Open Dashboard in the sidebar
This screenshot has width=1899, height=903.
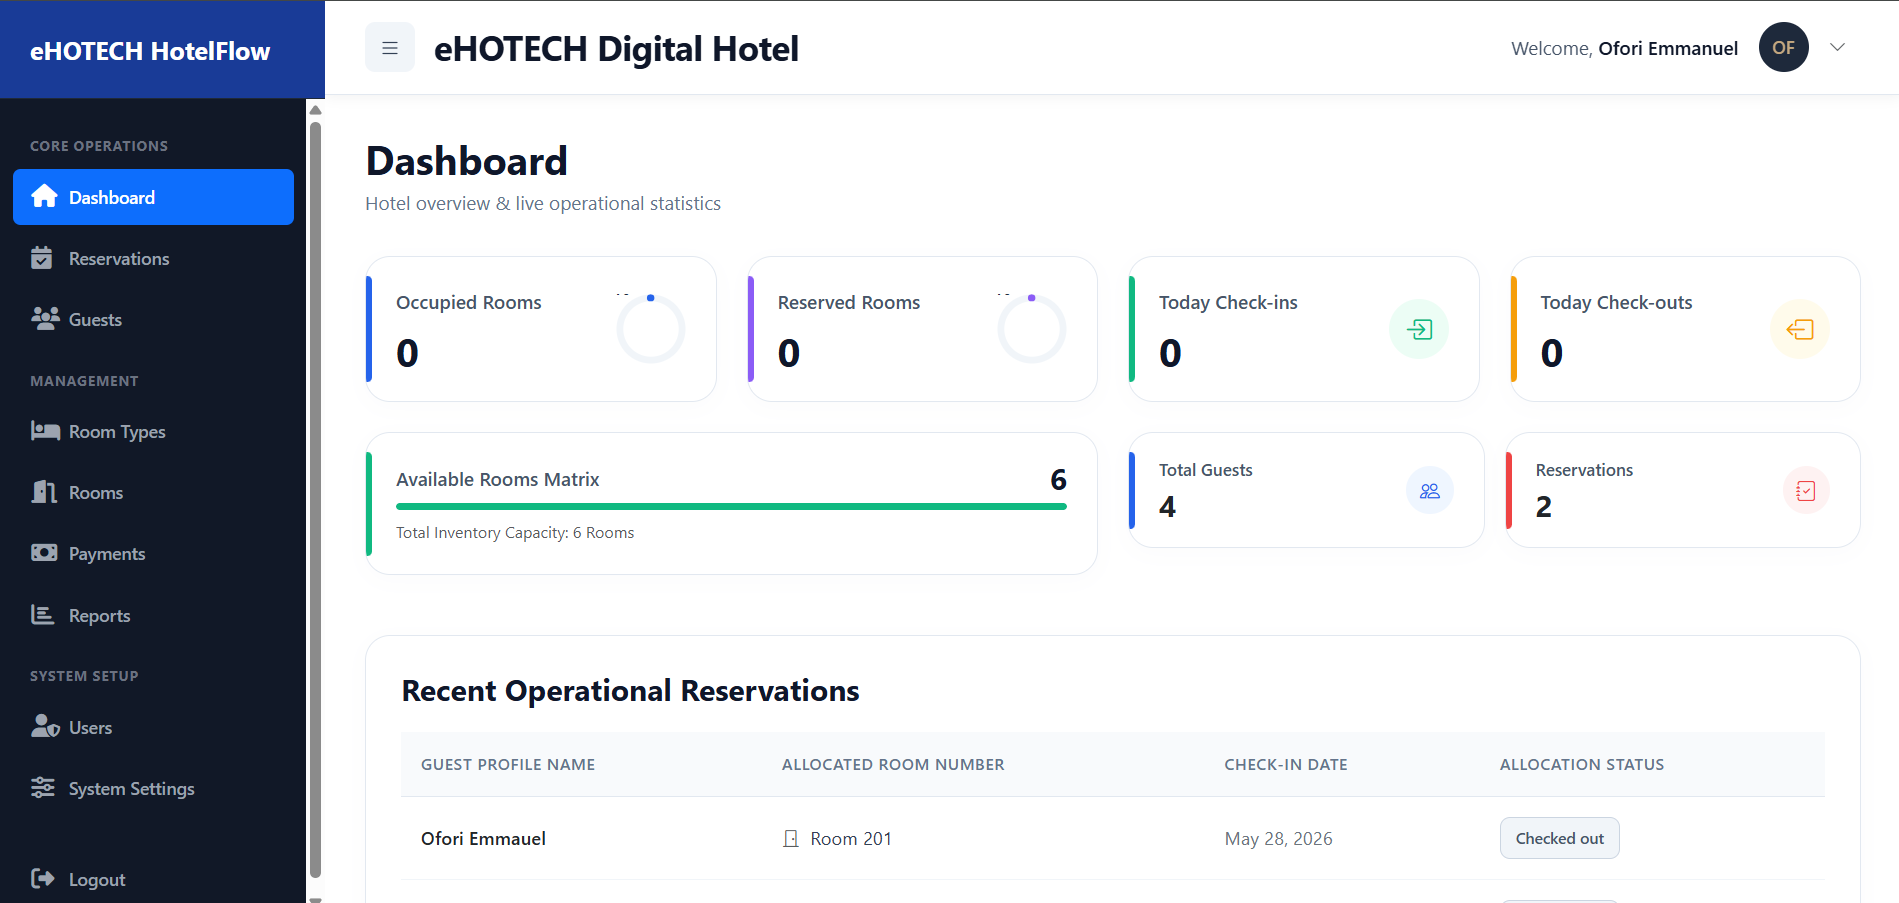pyautogui.click(x=153, y=197)
